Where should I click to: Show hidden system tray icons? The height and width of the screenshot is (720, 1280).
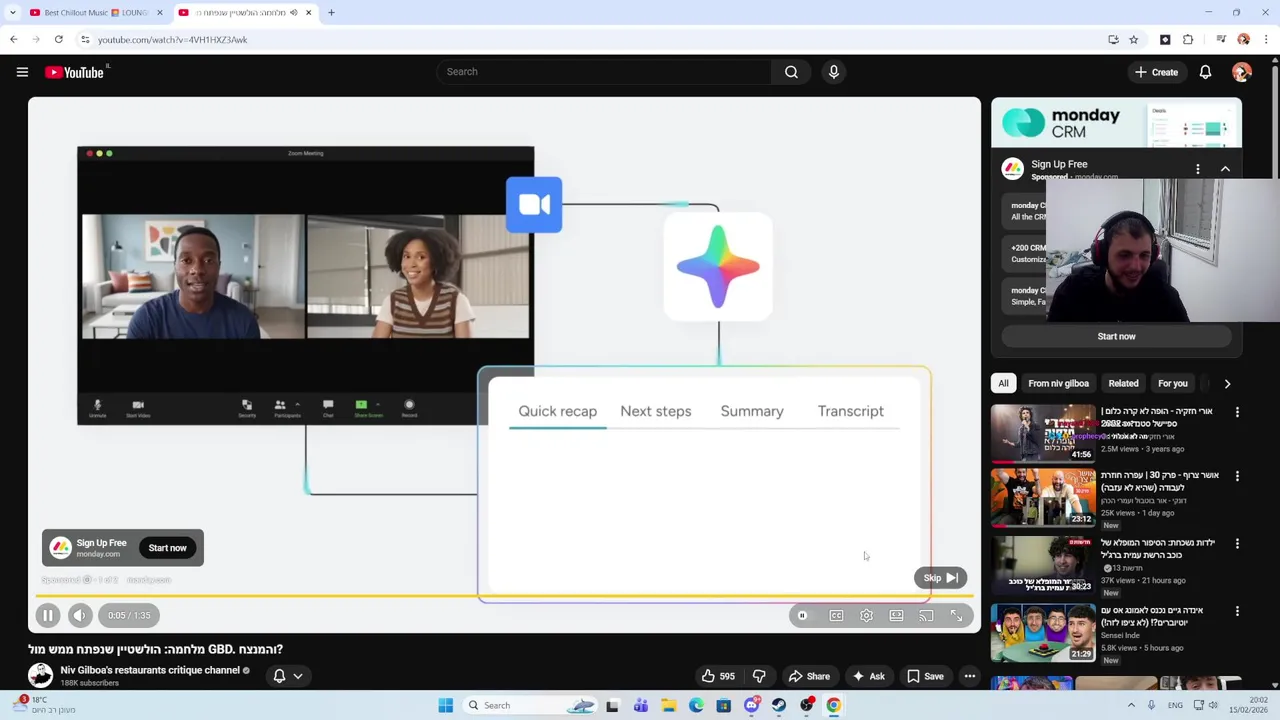click(1131, 706)
